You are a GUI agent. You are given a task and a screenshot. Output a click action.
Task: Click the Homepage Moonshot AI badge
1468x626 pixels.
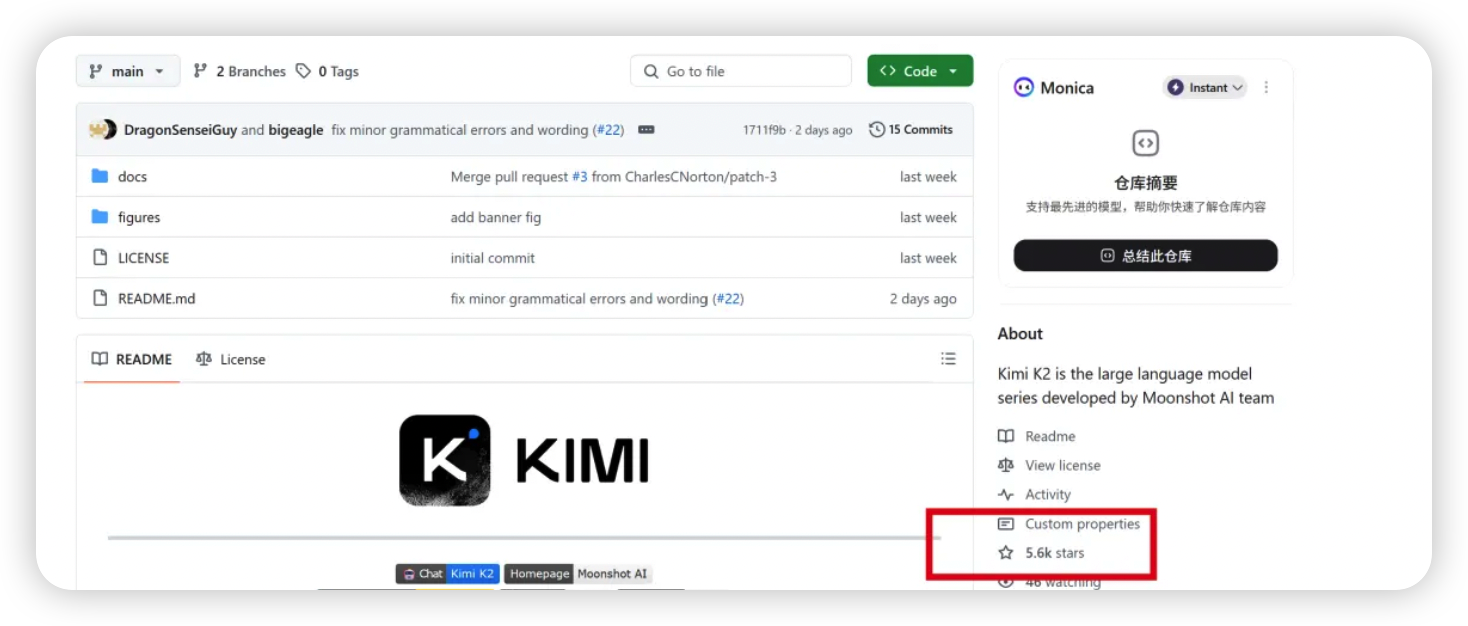tap(578, 574)
